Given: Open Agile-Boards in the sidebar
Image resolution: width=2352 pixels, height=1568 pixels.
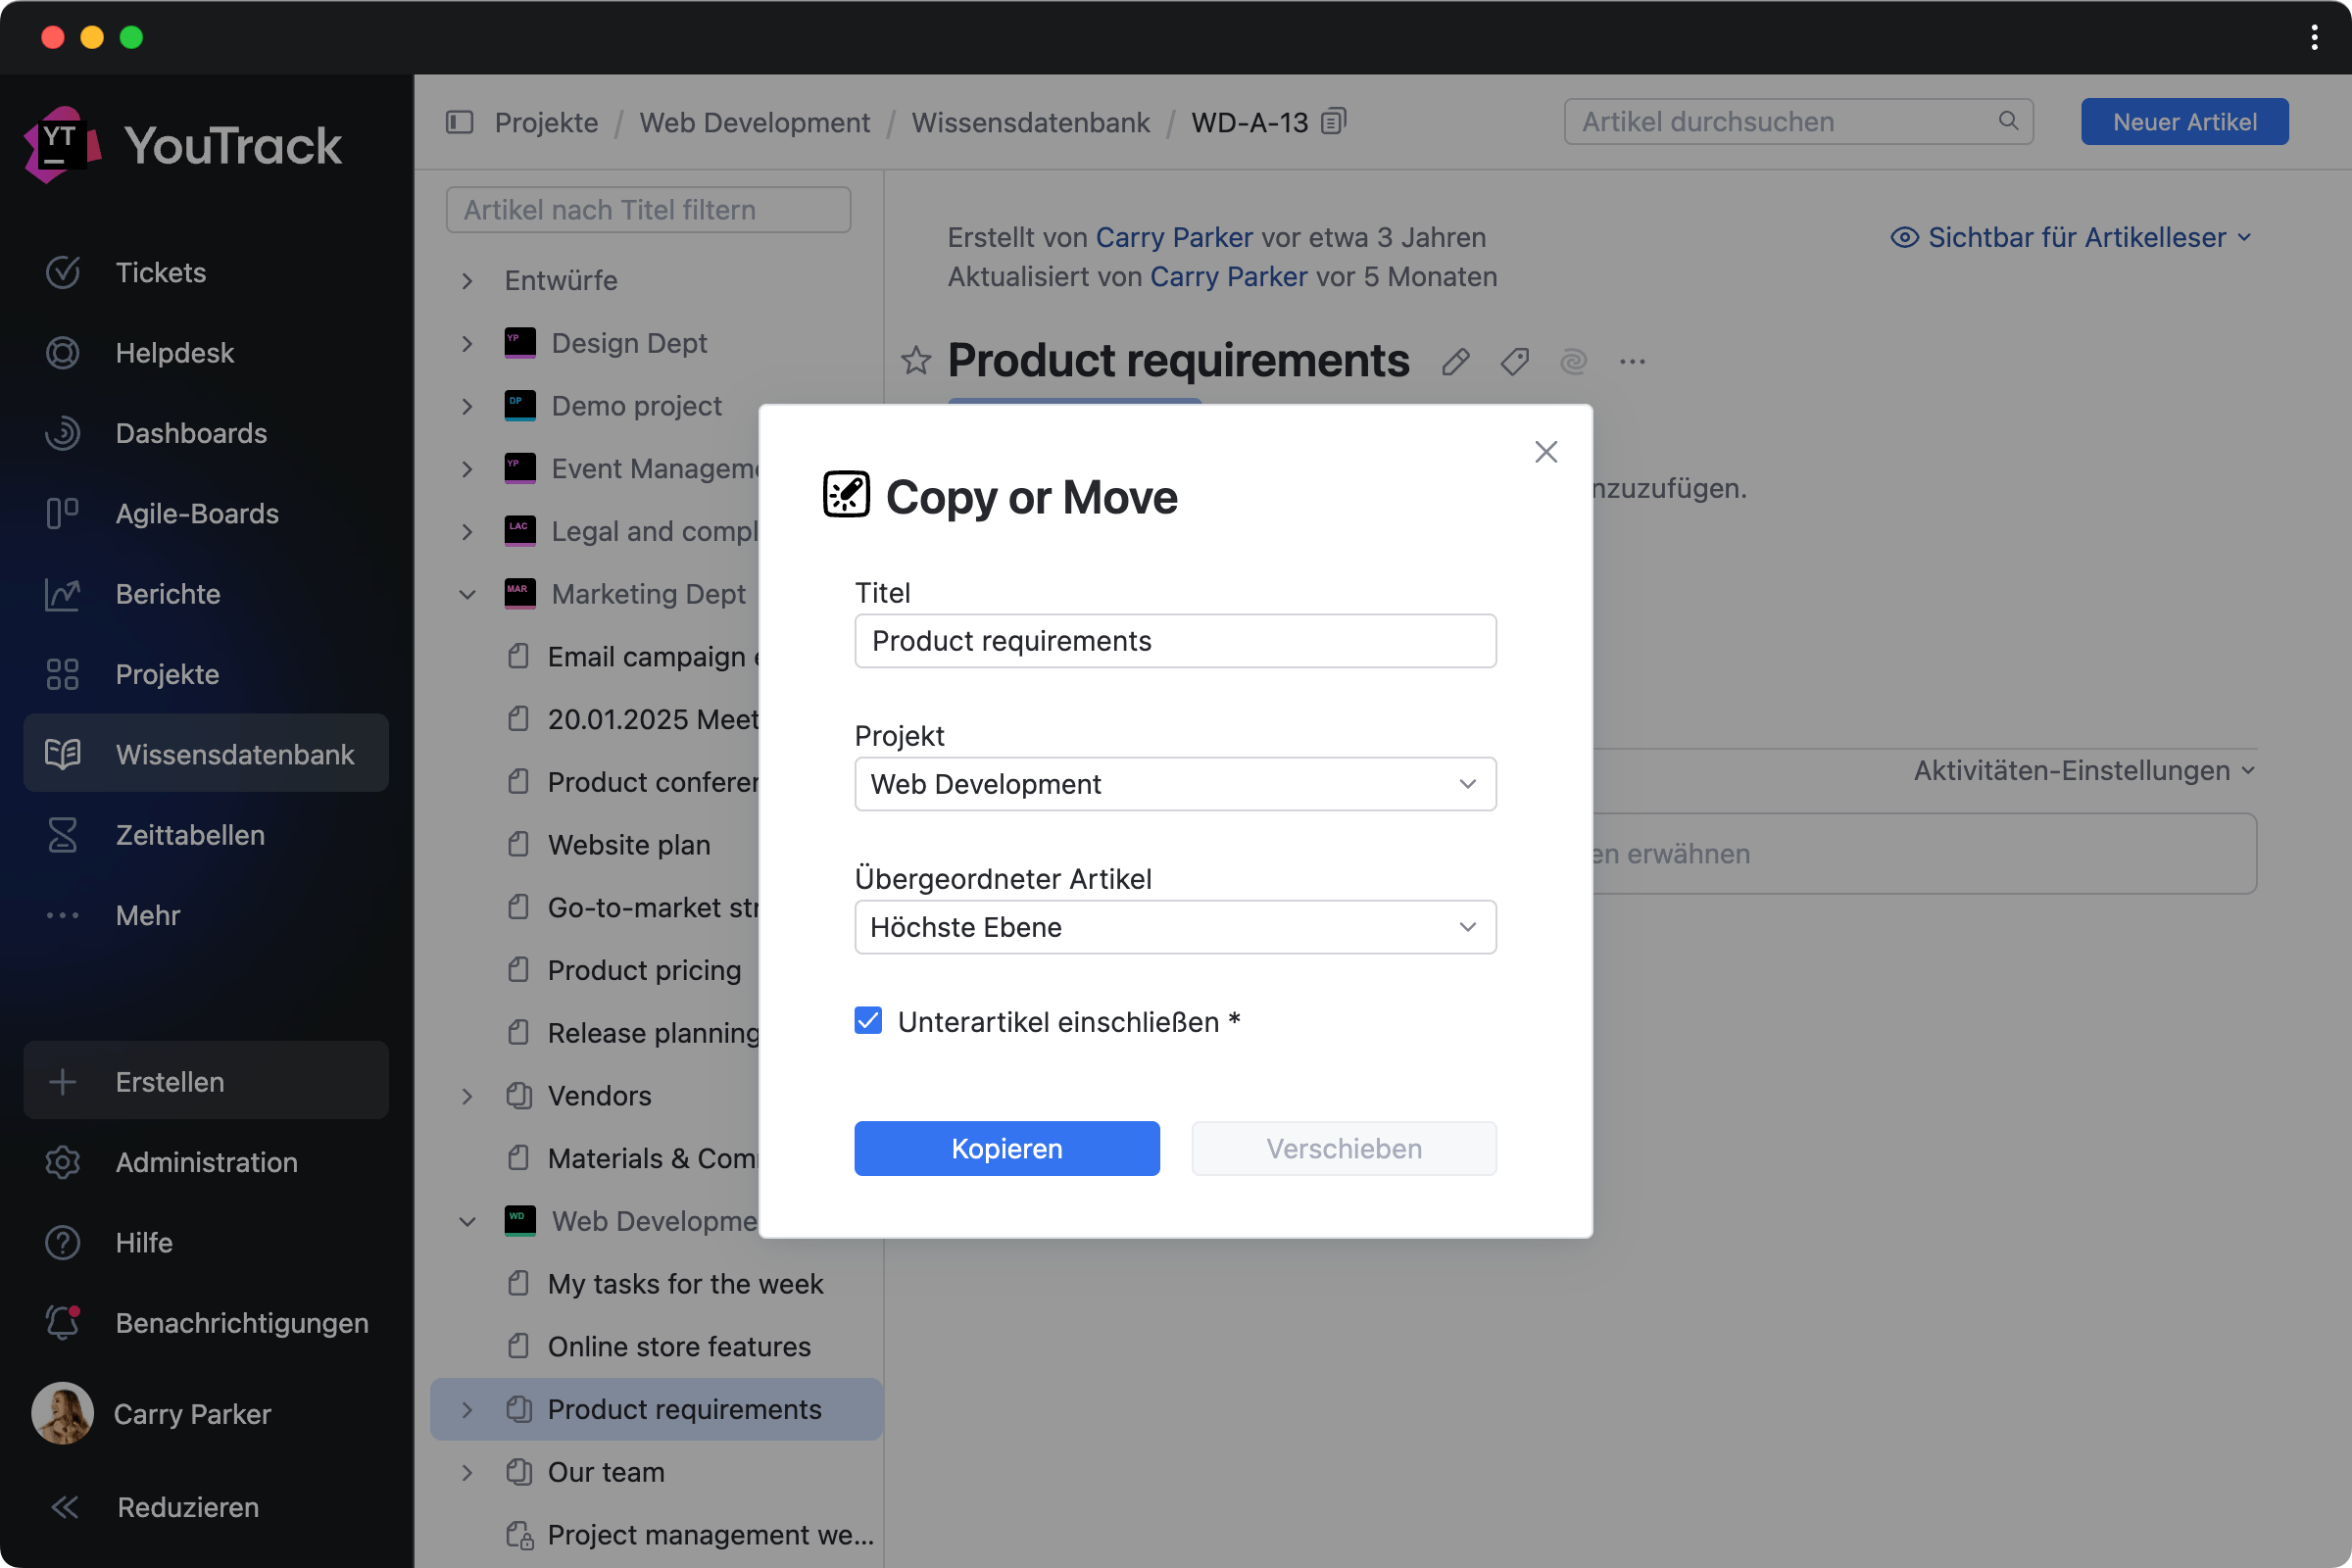Looking at the screenshot, I should (196, 513).
